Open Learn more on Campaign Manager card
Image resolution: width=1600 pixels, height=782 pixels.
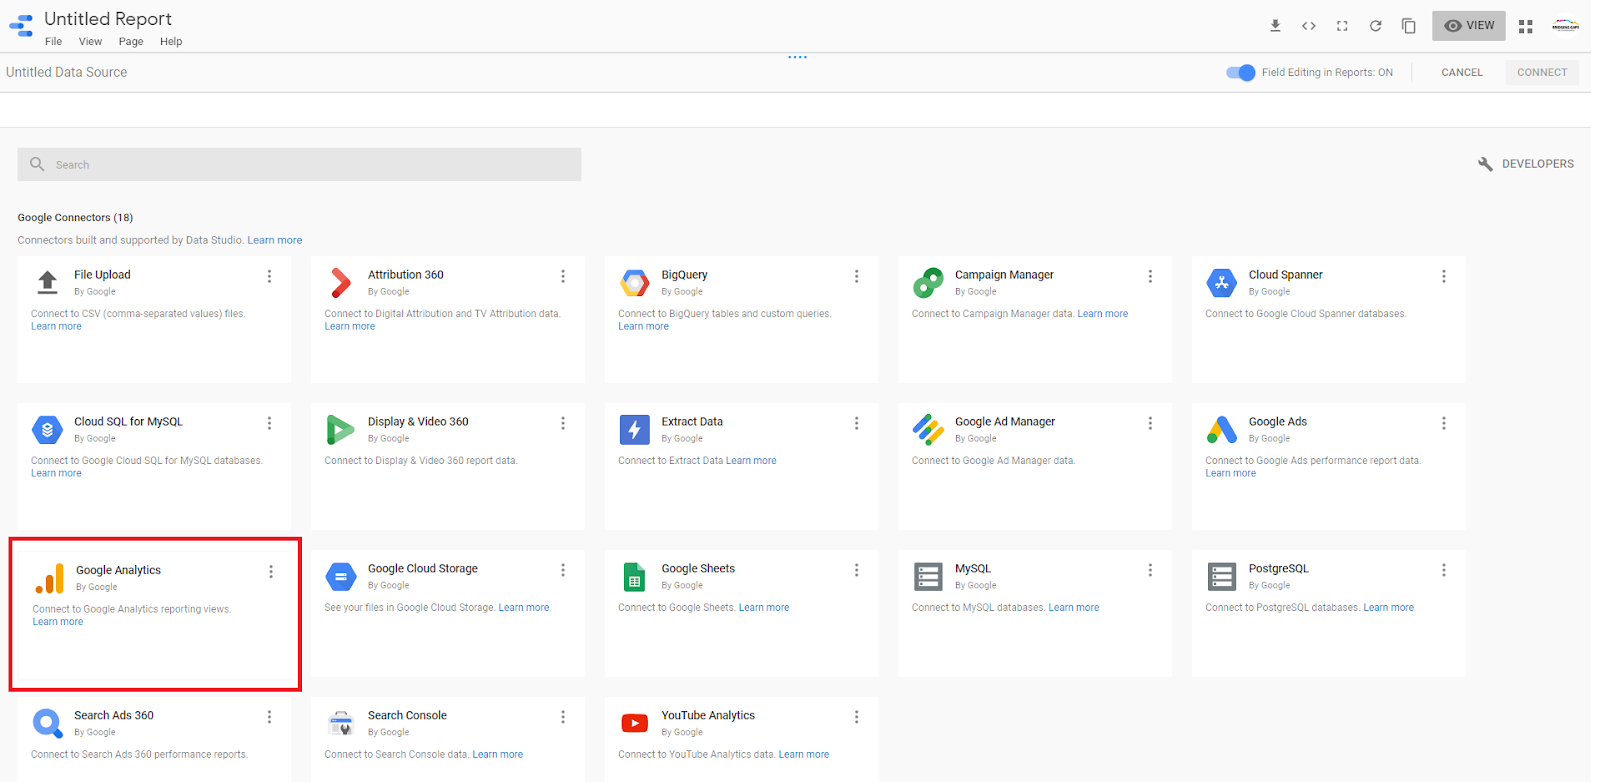pyautogui.click(x=1103, y=314)
